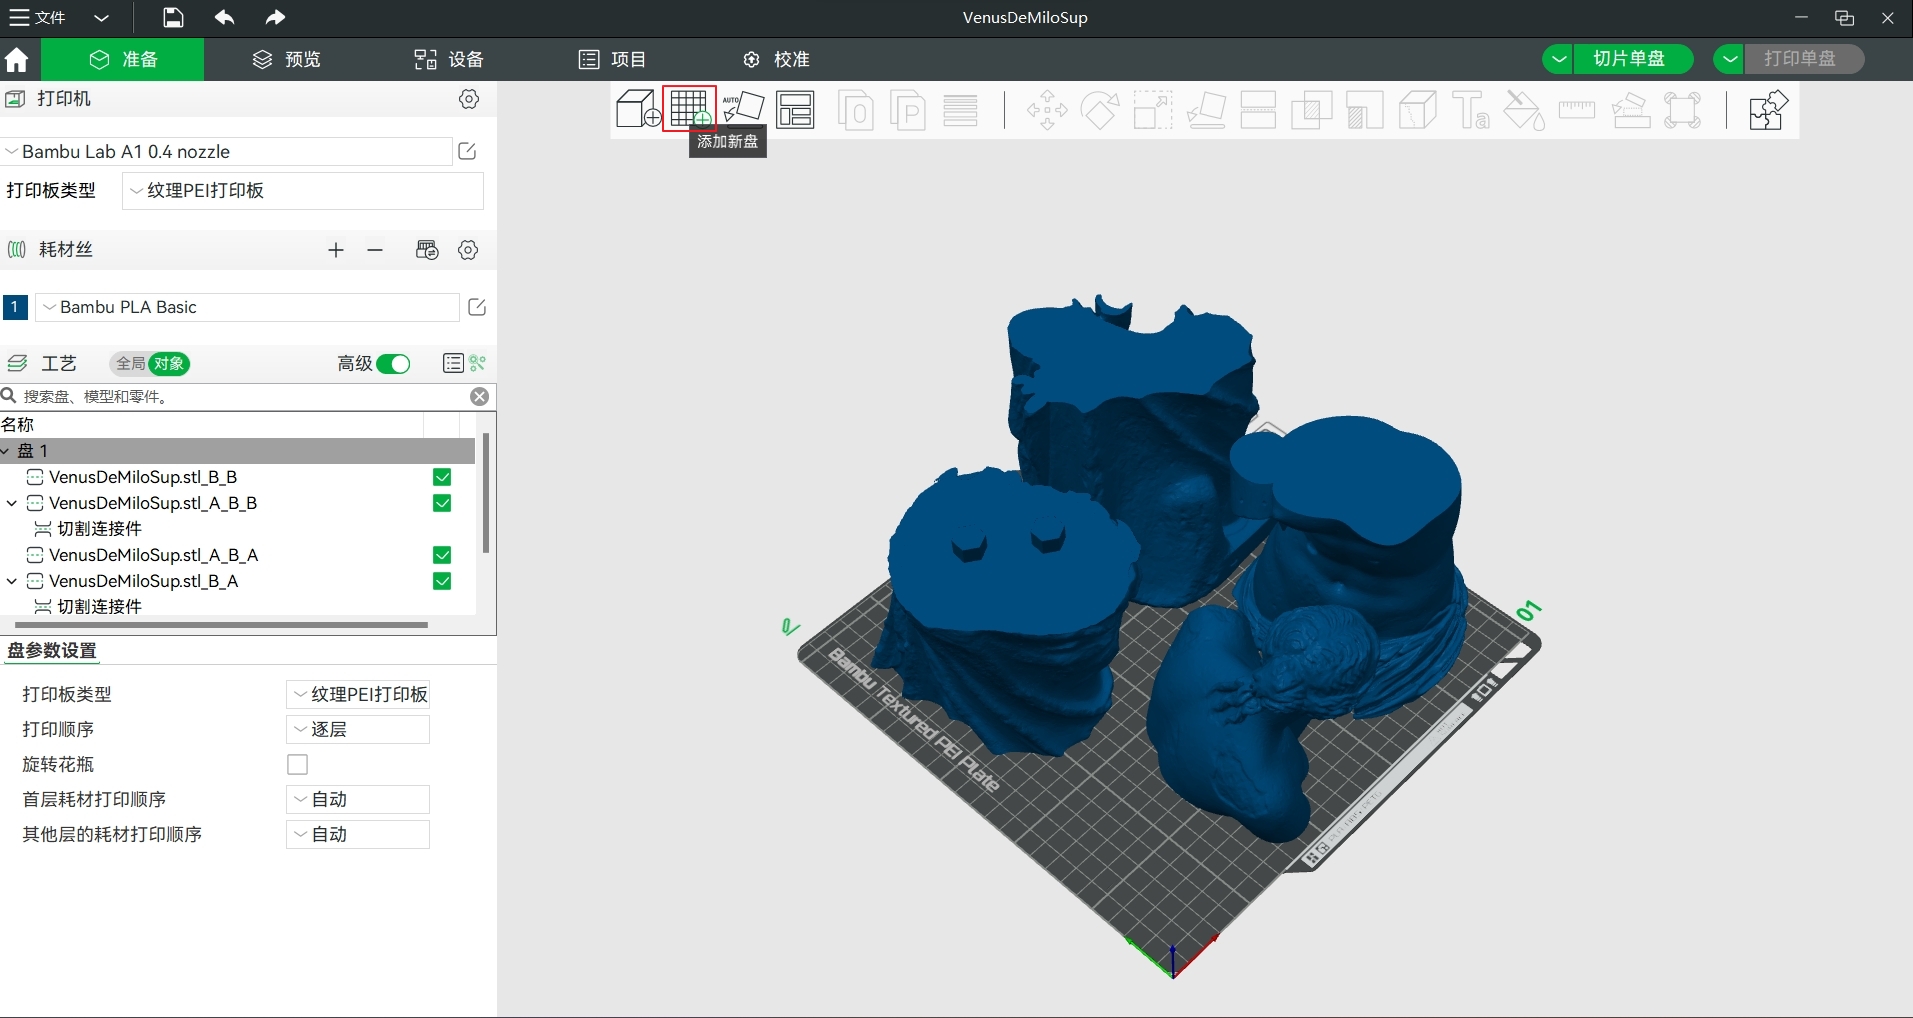The width and height of the screenshot is (1913, 1018).
Task: Click the Variable layer height icon
Action: pos(961,110)
